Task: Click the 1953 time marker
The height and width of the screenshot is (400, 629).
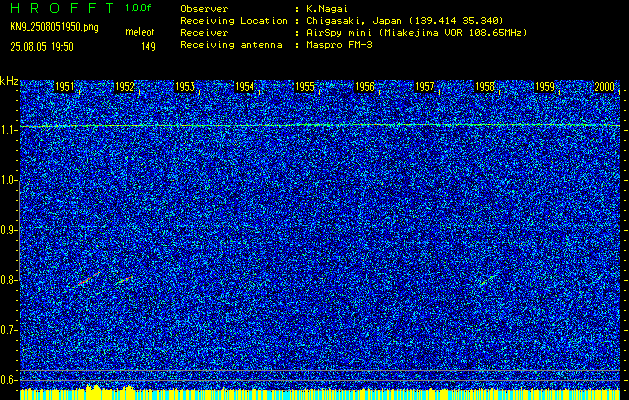Action: click(x=185, y=87)
